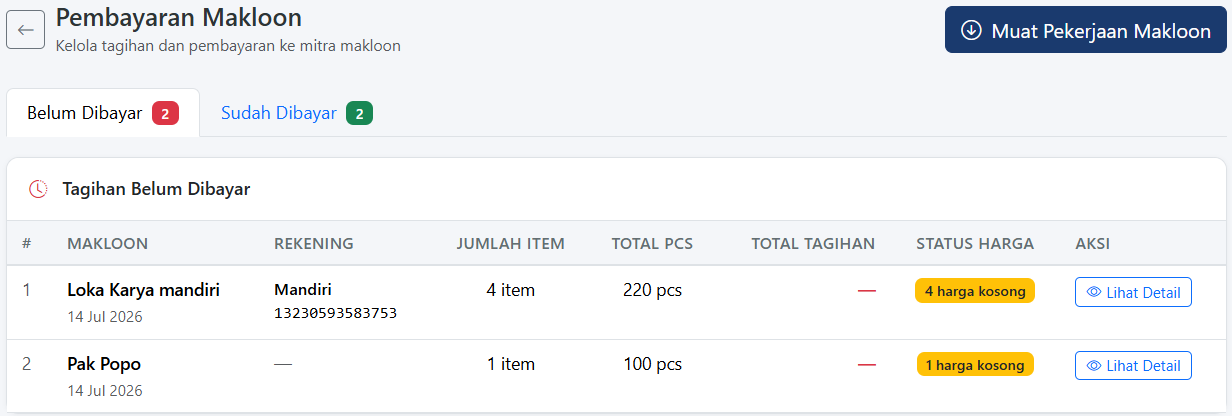
Task: Click the STATUS HARGA column header
Action: [x=975, y=243]
